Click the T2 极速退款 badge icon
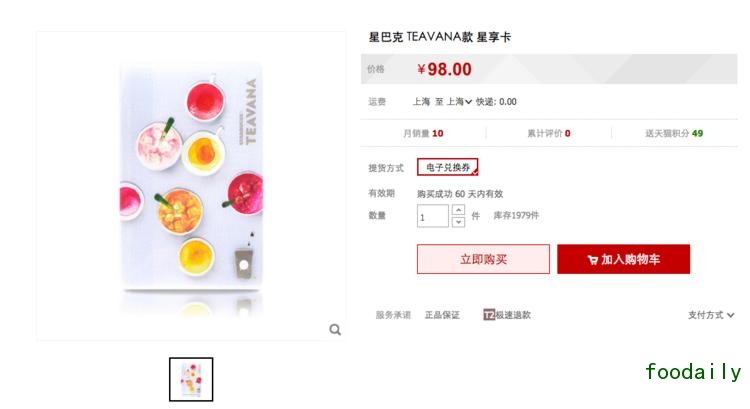 pyautogui.click(x=489, y=315)
